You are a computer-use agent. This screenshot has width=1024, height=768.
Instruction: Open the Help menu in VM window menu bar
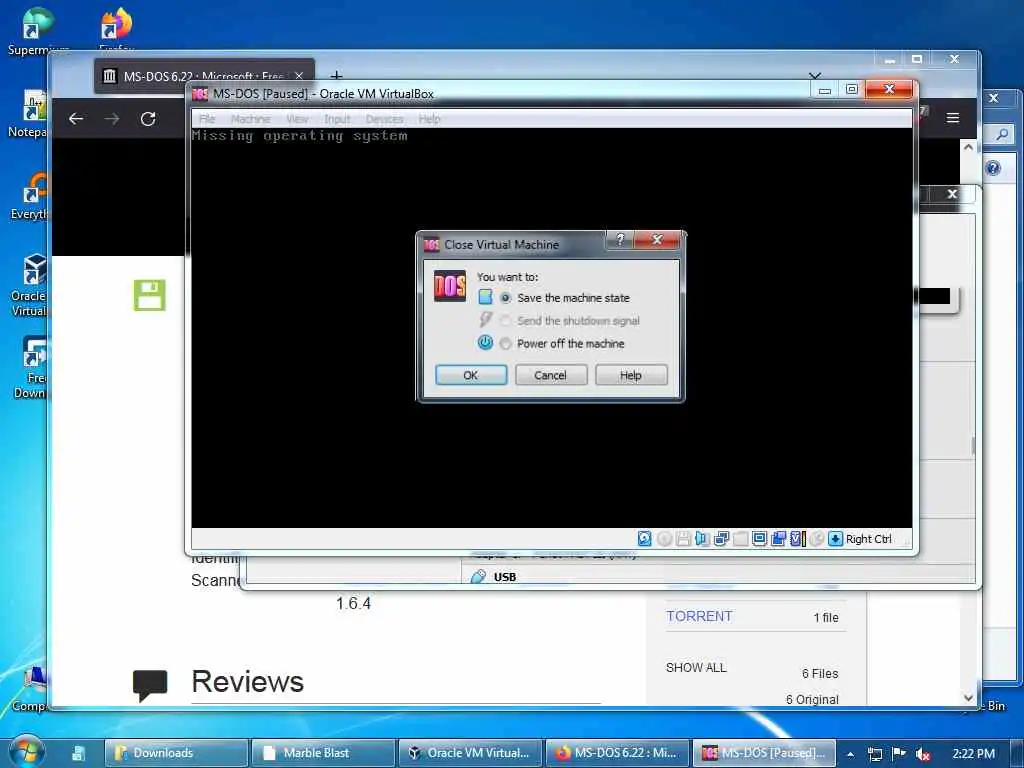(x=429, y=119)
